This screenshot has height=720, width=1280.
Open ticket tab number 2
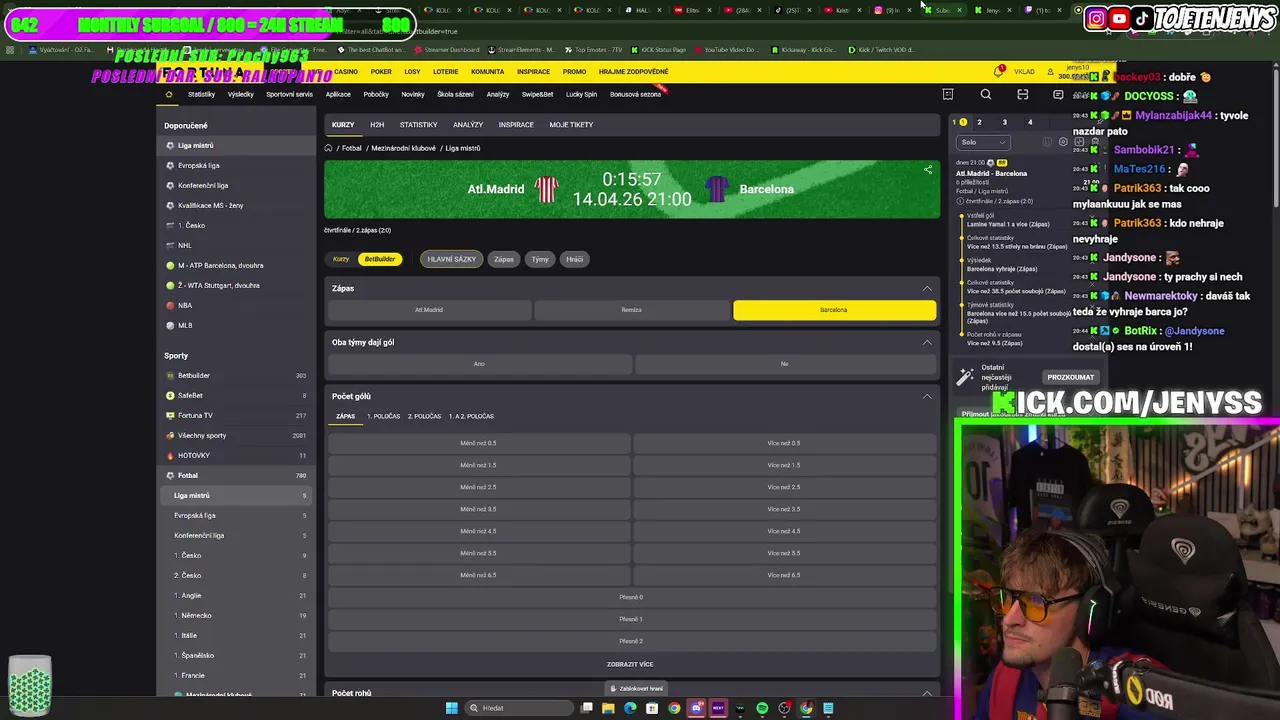[979, 122]
